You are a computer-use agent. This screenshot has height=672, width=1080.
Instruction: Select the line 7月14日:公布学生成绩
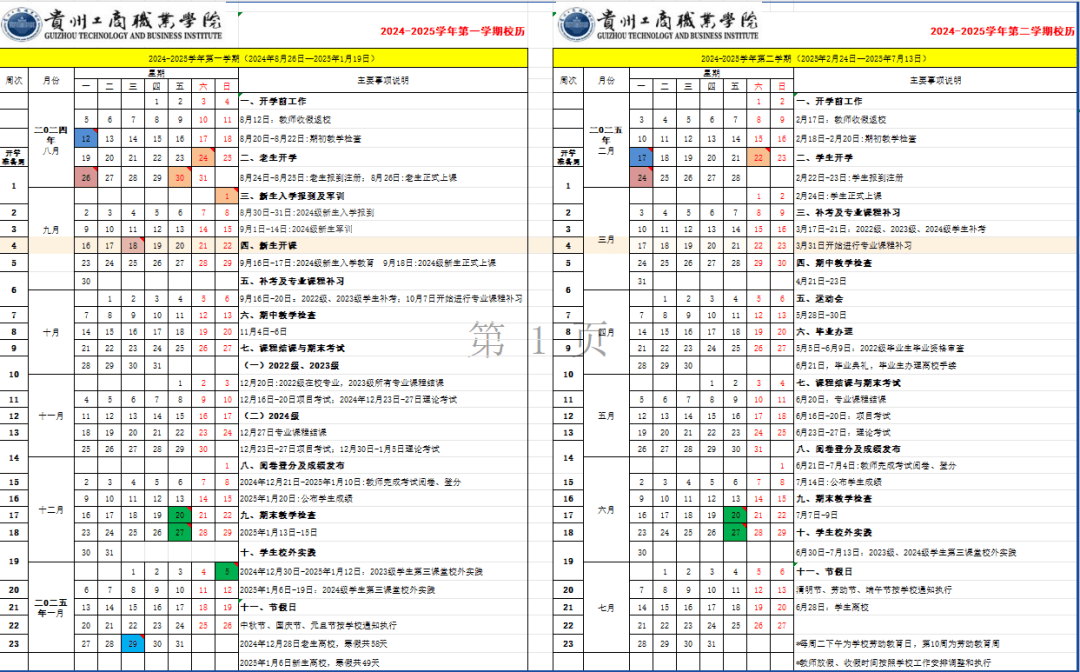tap(838, 482)
